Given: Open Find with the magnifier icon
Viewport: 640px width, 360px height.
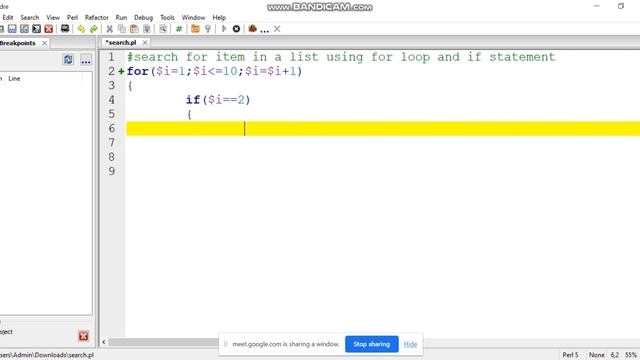Looking at the screenshot, I should point(163,29).
